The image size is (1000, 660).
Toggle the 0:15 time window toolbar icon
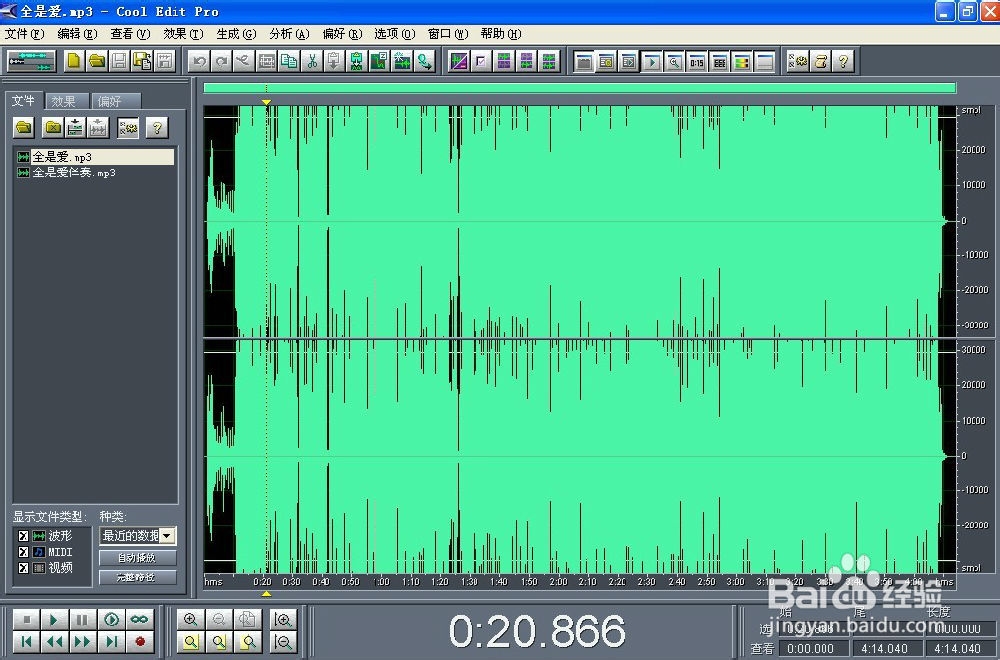point(696,62)
